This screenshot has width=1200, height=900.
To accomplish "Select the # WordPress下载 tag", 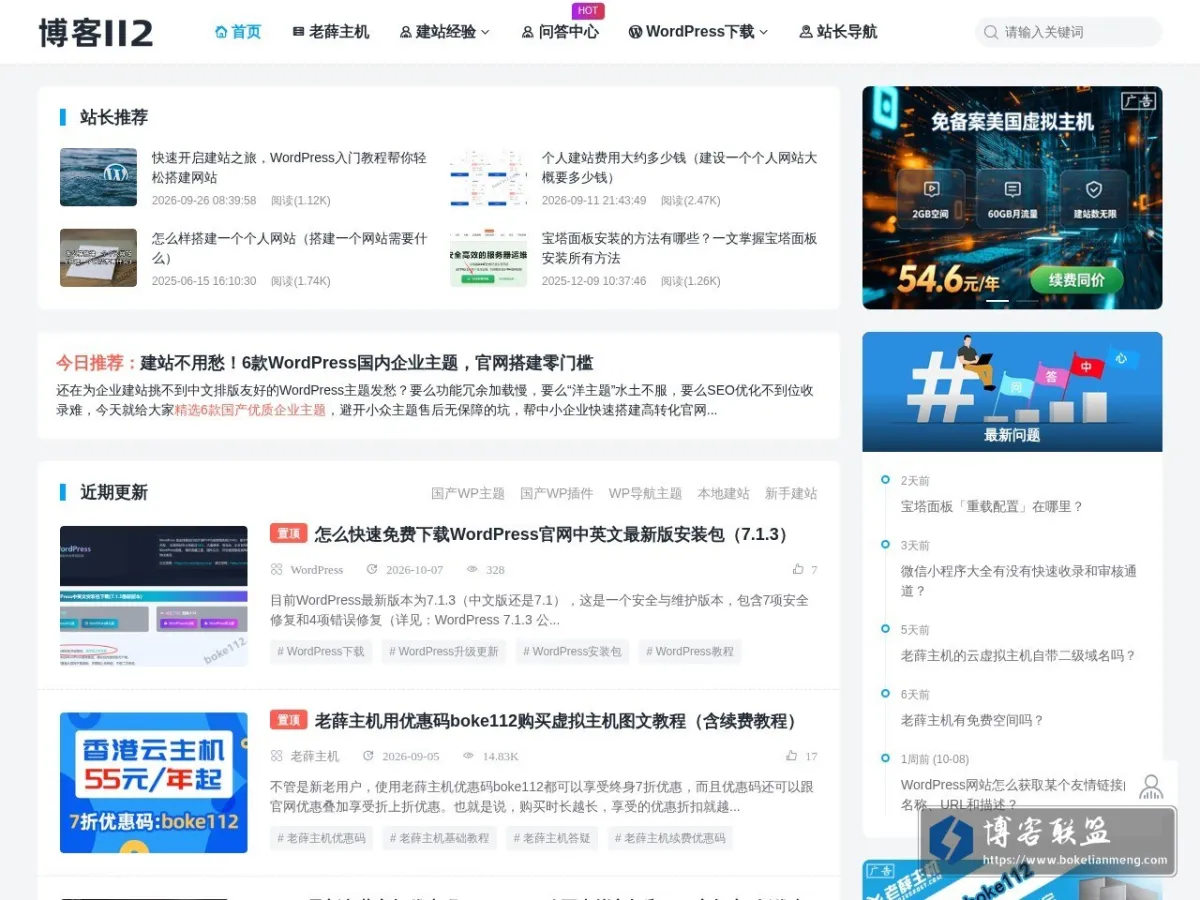I will click(321, 652).
